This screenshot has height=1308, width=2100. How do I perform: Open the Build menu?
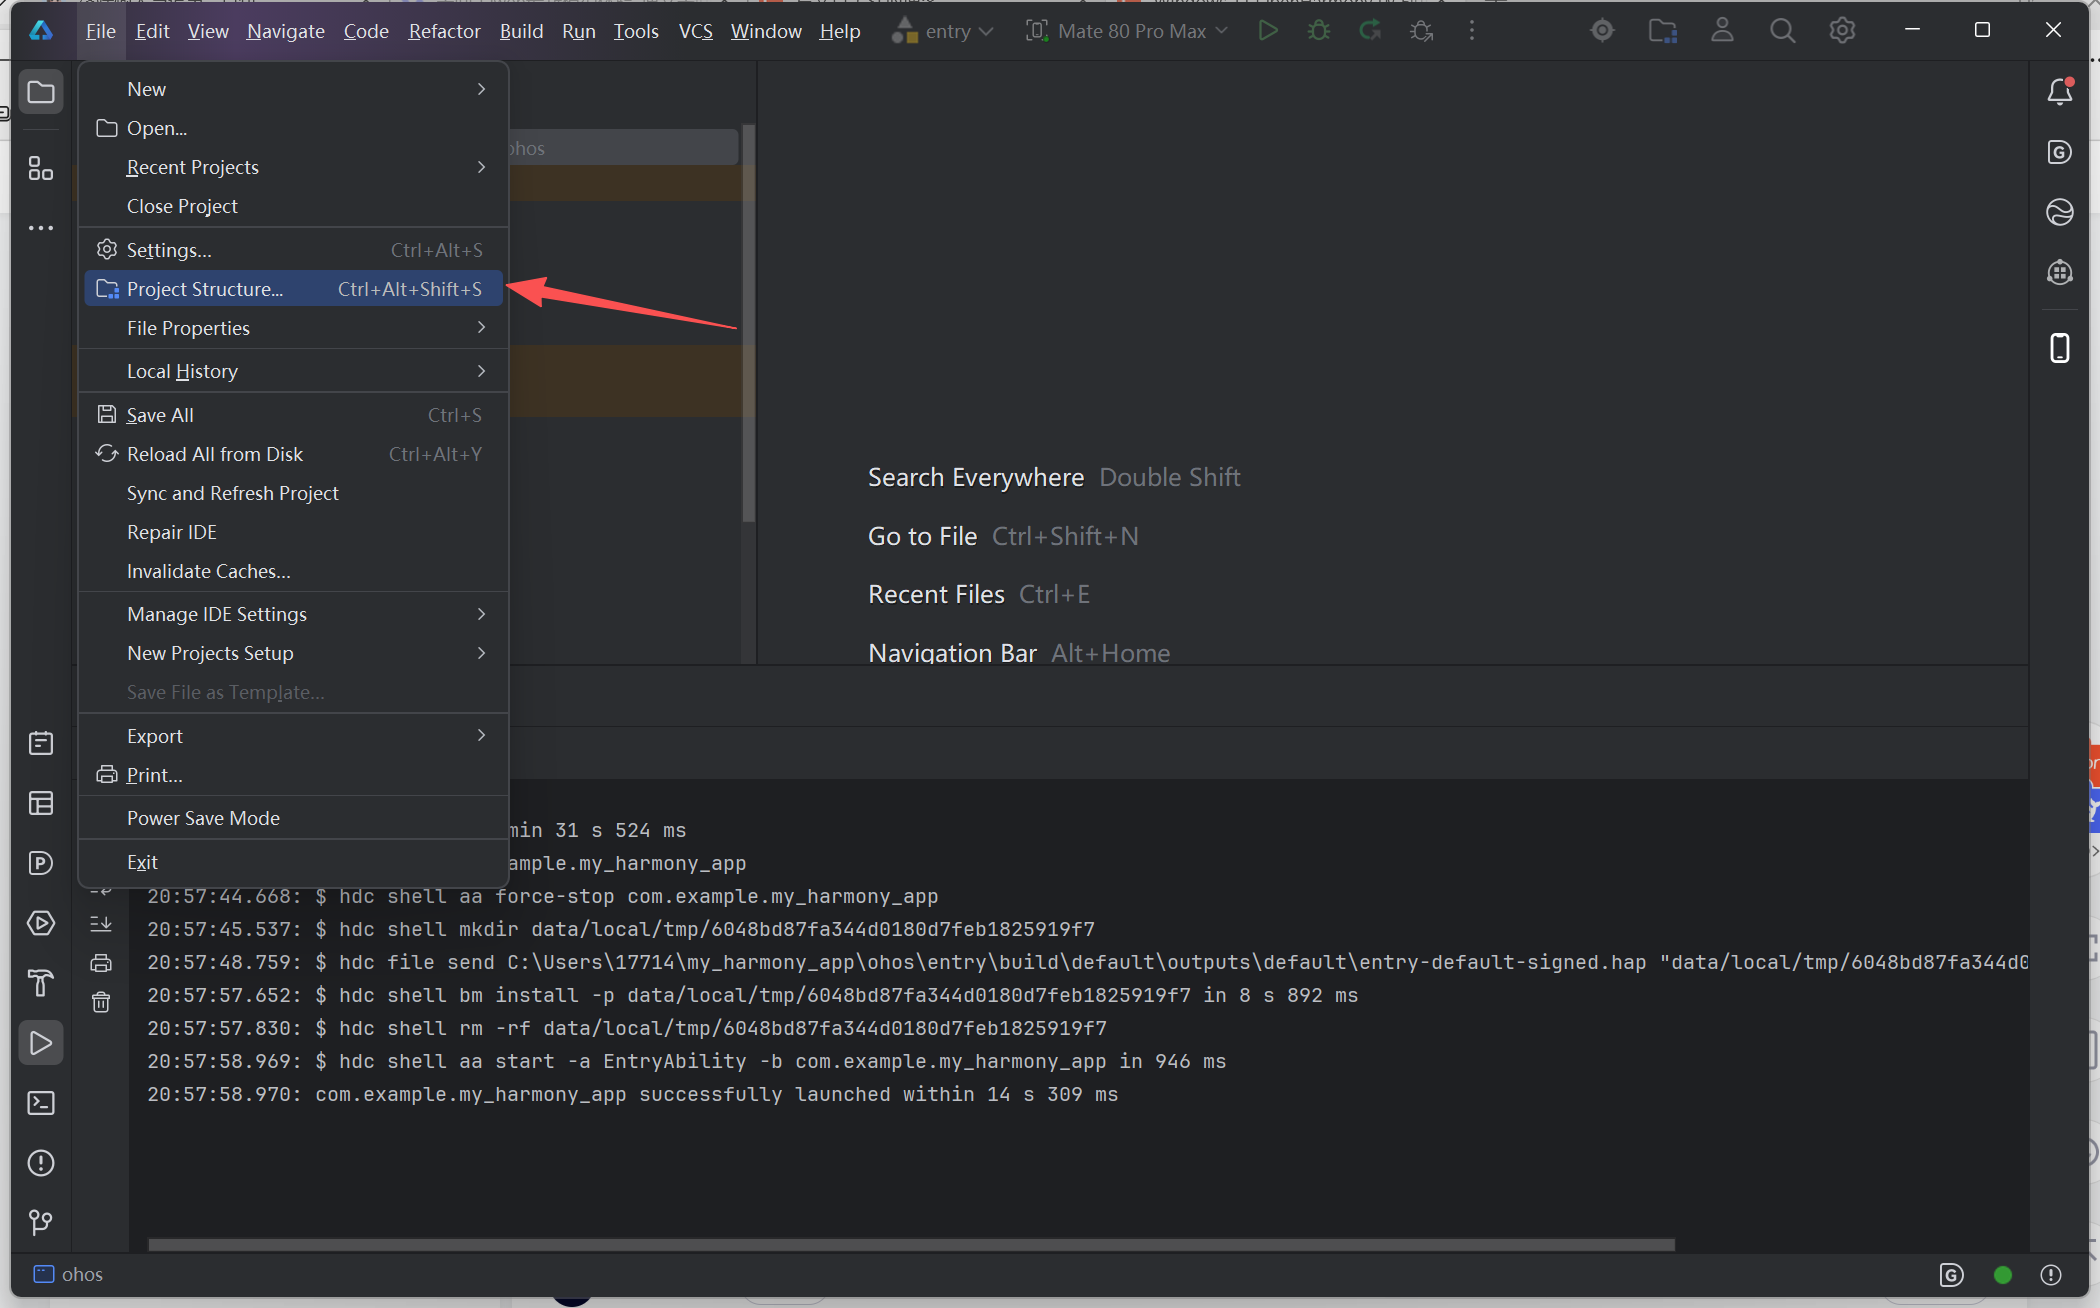pyautogui.click(x=521, y=31)
